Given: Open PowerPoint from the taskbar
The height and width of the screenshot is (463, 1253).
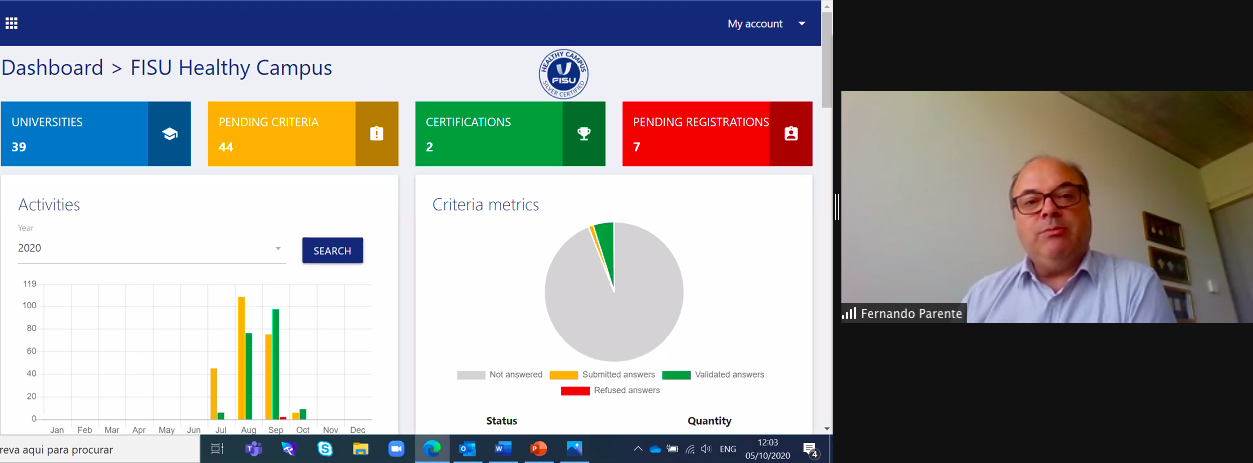Looking at the screenshot, I should [x=538, y=449].
